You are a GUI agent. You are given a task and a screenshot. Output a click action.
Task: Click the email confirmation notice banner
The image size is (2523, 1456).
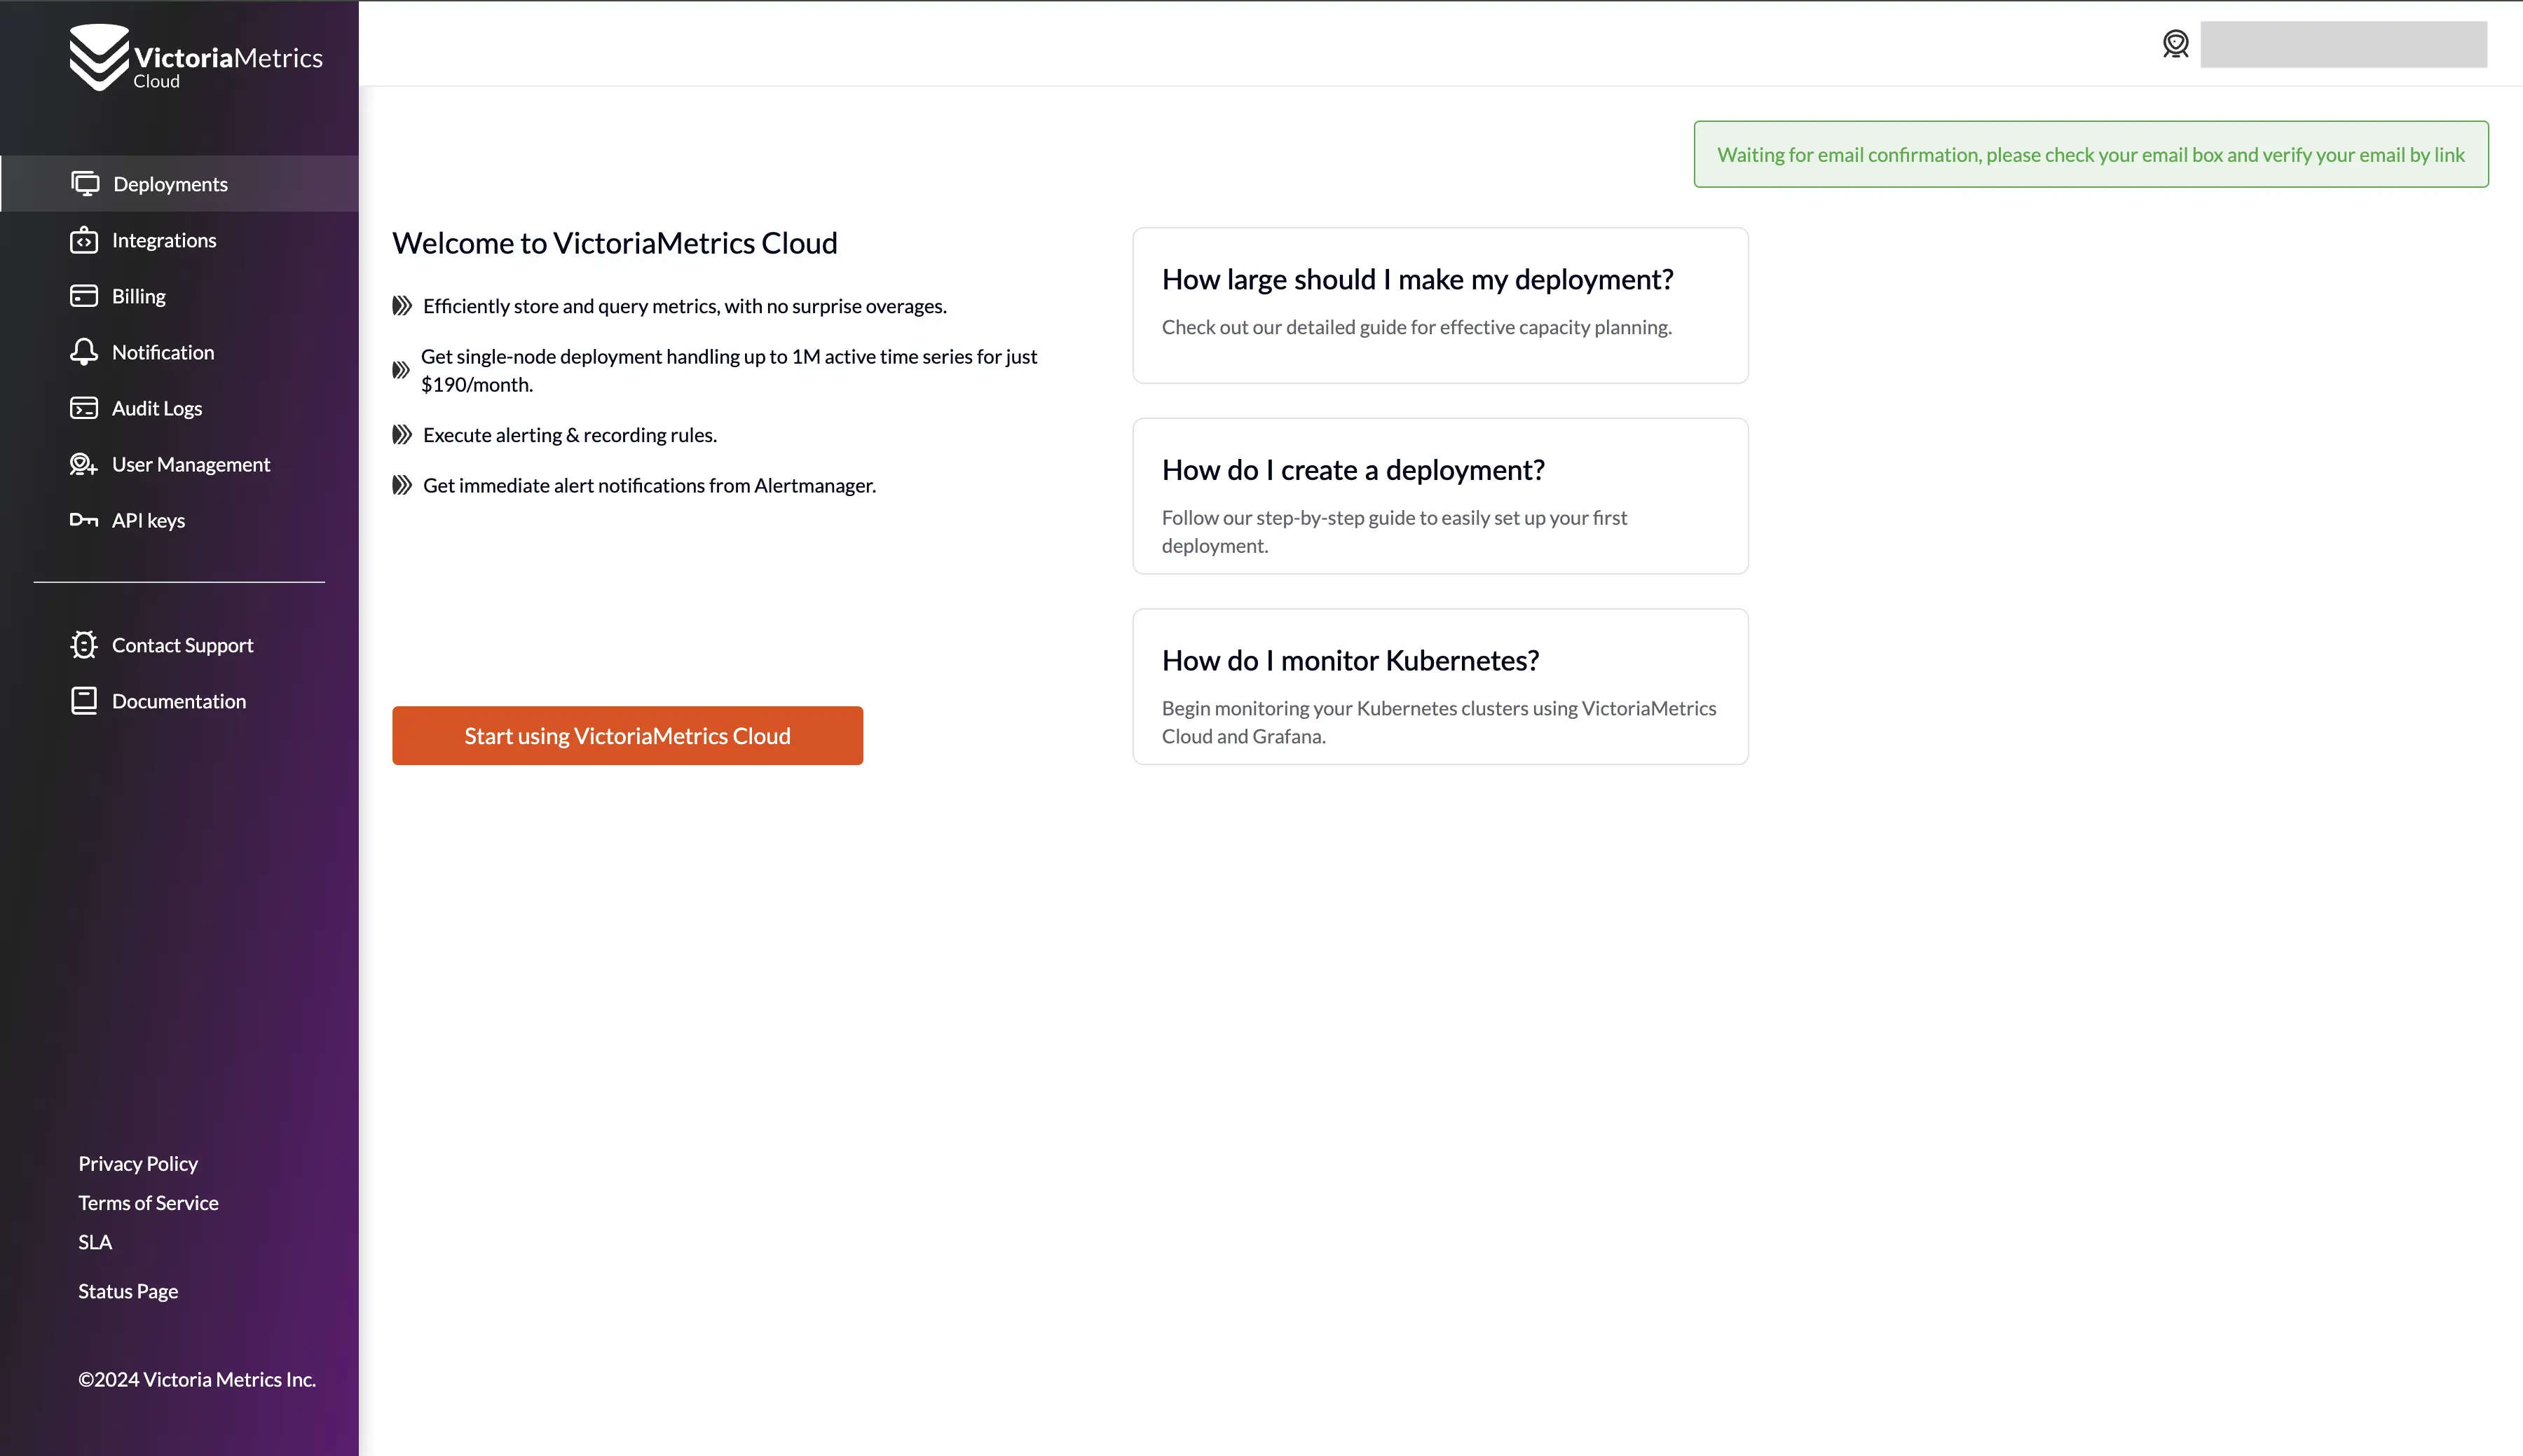(x=2090, y=154)
